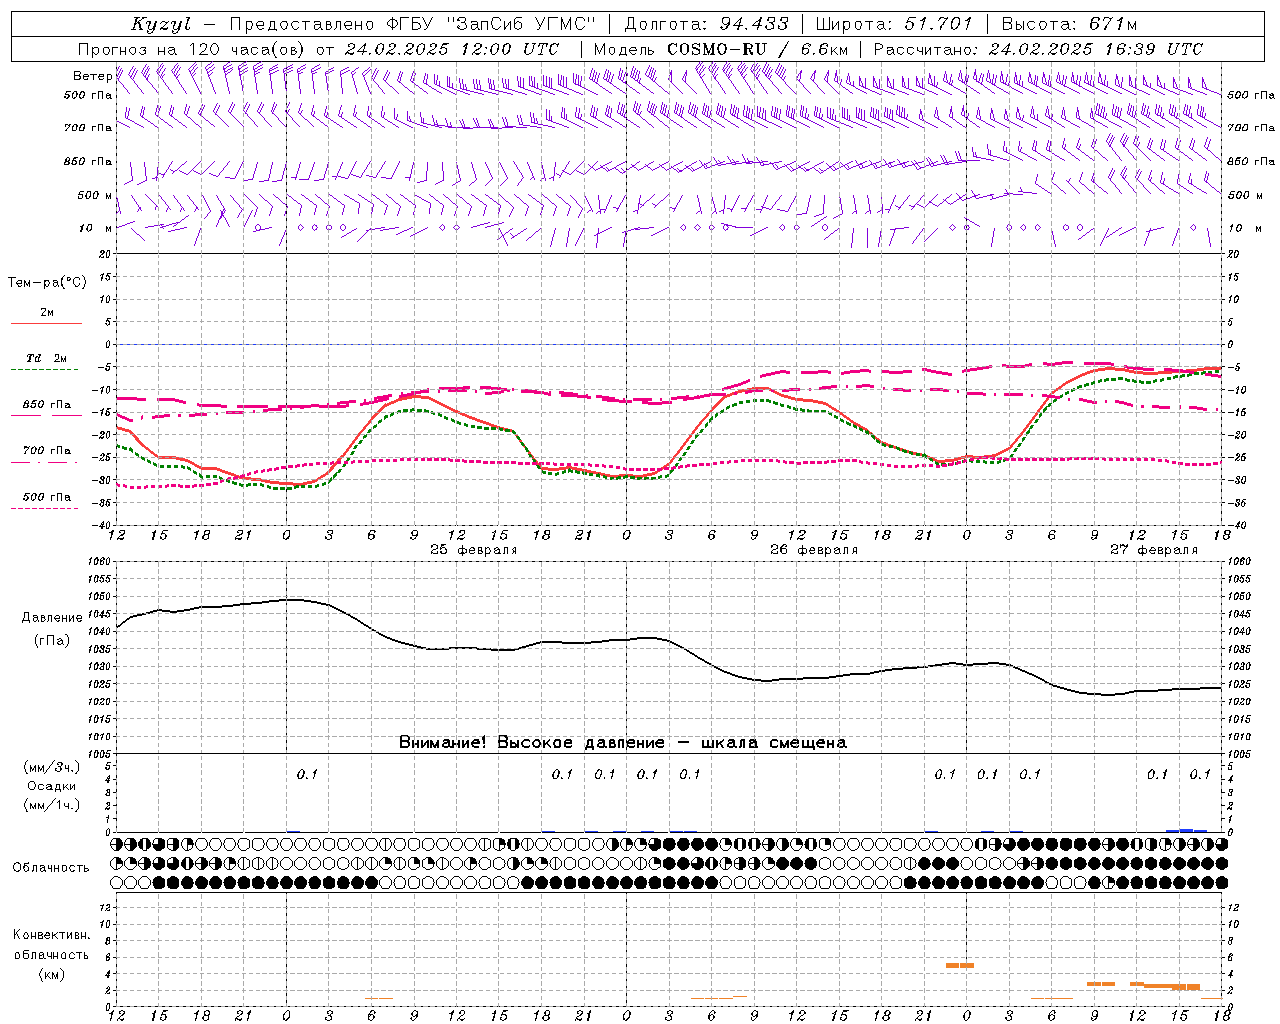Click the "(км)" unit label below convective label
Screen dimensions: 1280x1024
click(52, 974)
